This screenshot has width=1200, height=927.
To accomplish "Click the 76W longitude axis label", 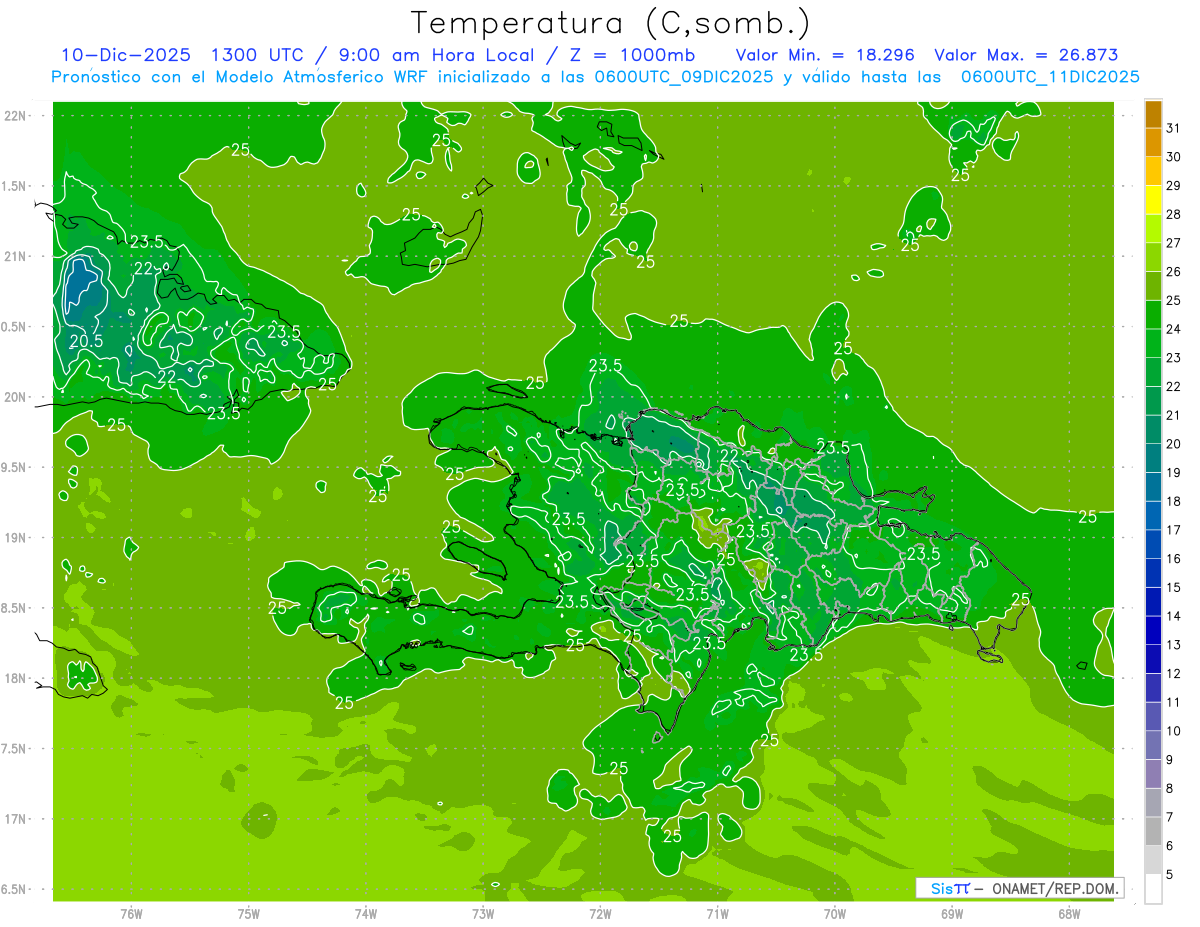I will click(x=131, y=913).
